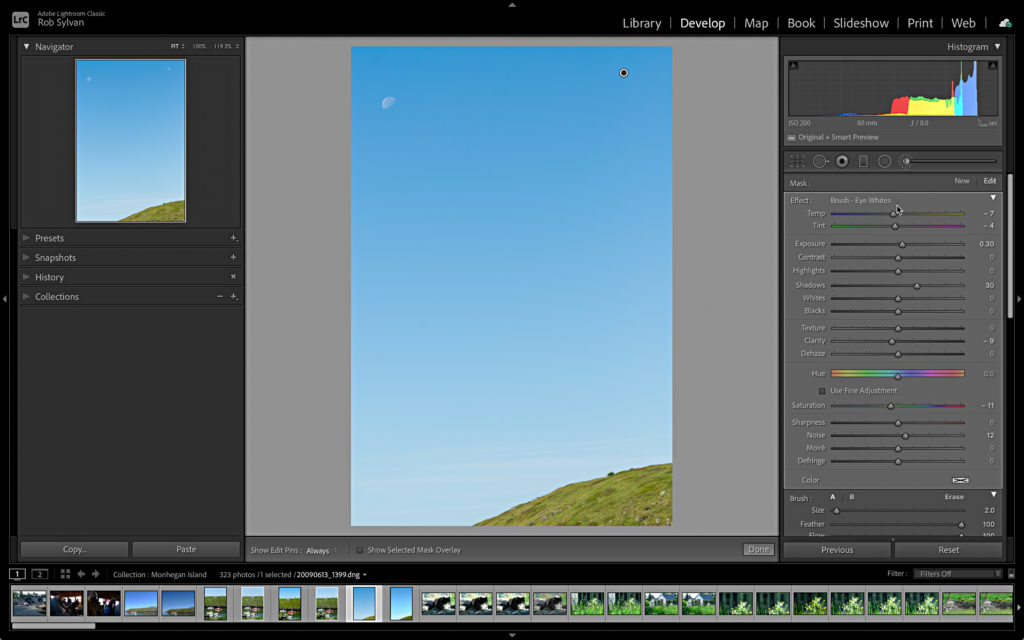Toggle the filter lock switch in filmstrip
Screen dimensions: 1024x640
1011,574
